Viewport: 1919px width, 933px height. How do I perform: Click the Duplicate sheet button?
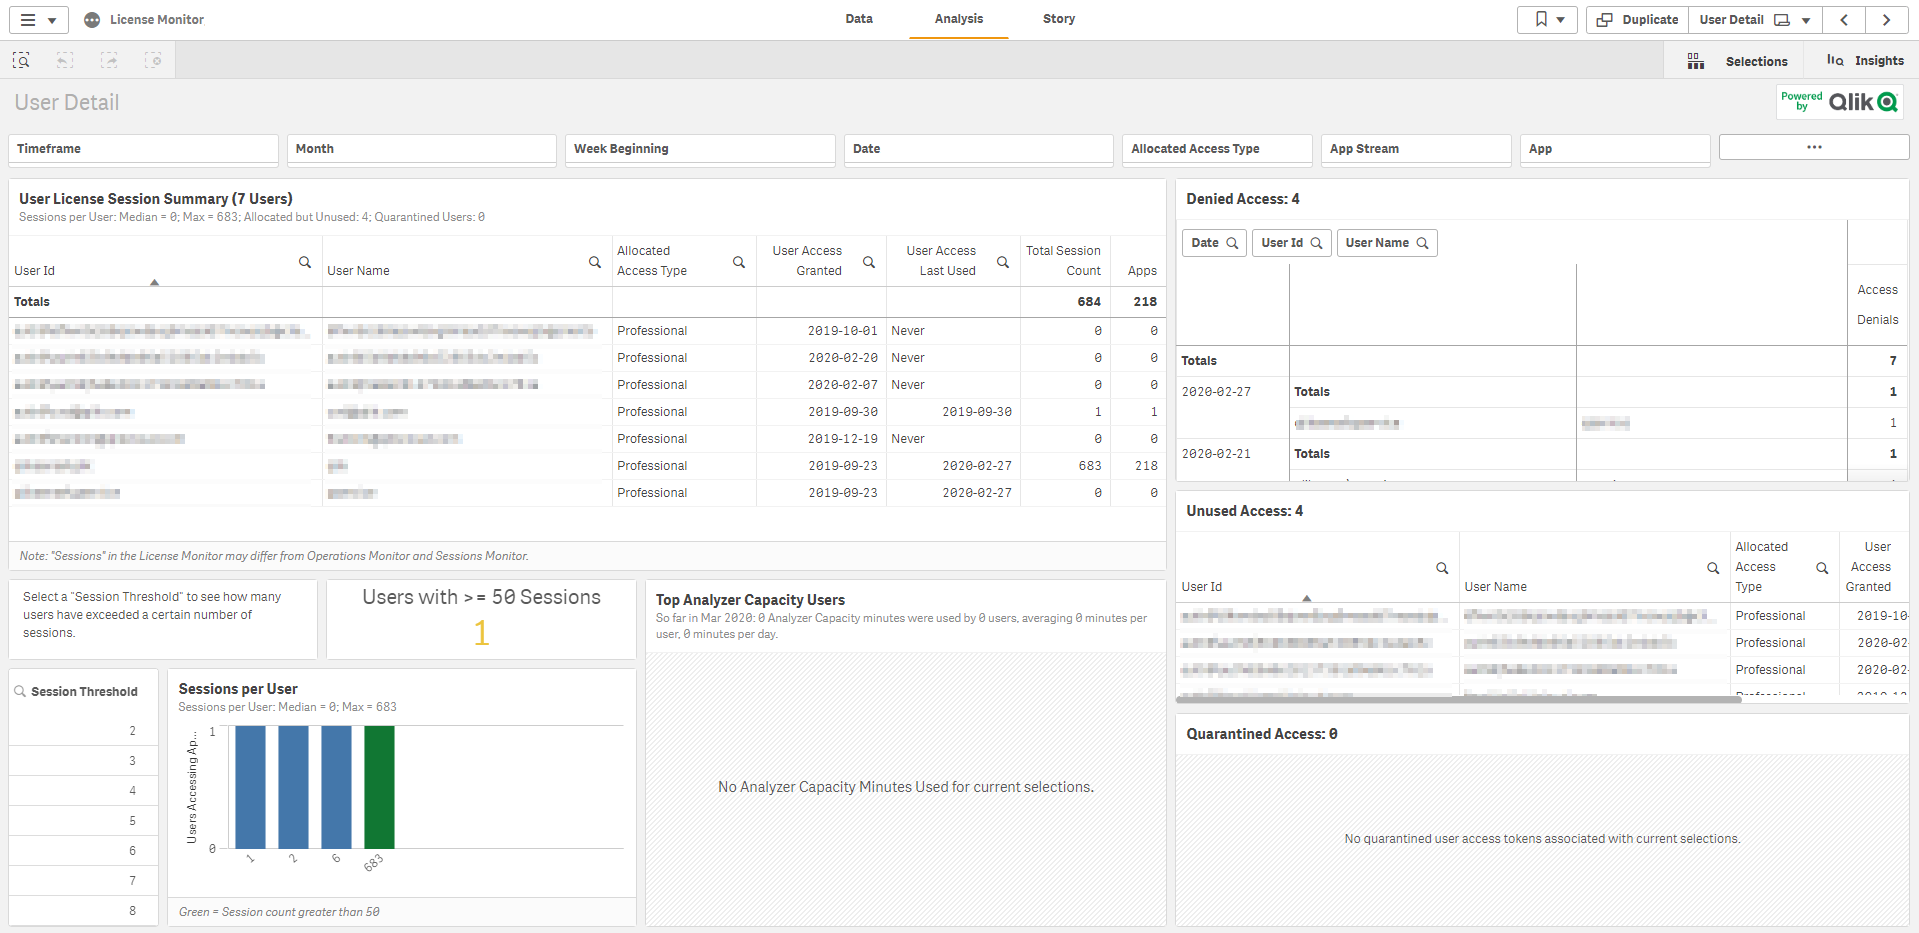pyautogui.click(x=1637, y=20)
